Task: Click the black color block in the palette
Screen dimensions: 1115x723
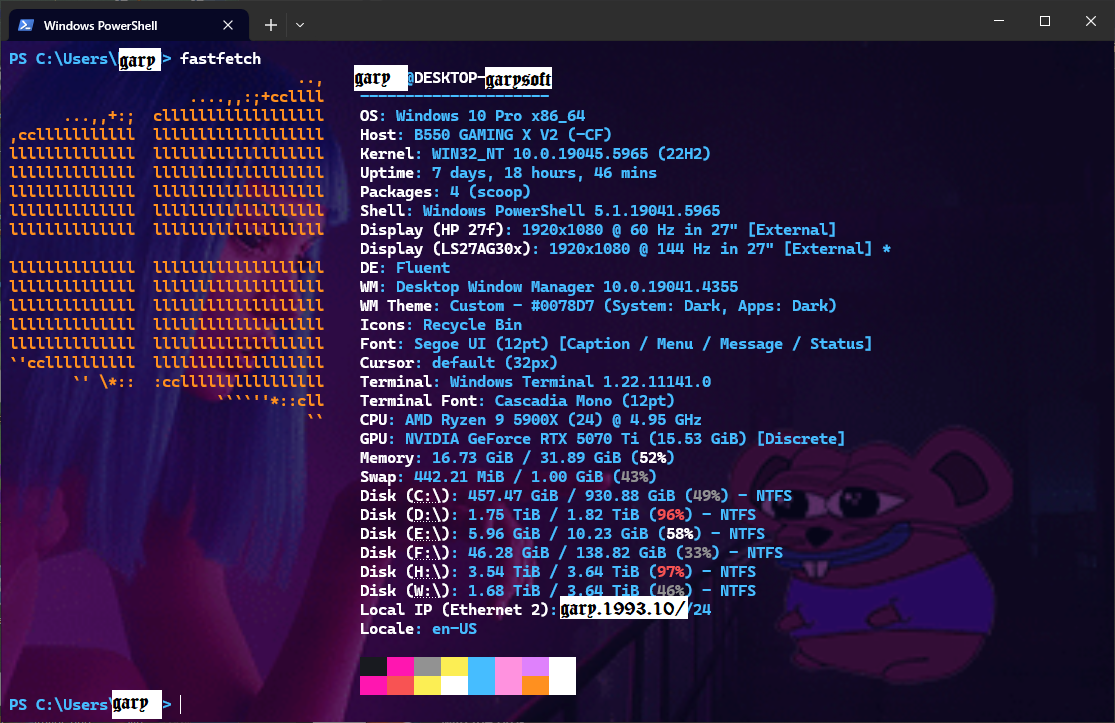Action: (373, 666)
